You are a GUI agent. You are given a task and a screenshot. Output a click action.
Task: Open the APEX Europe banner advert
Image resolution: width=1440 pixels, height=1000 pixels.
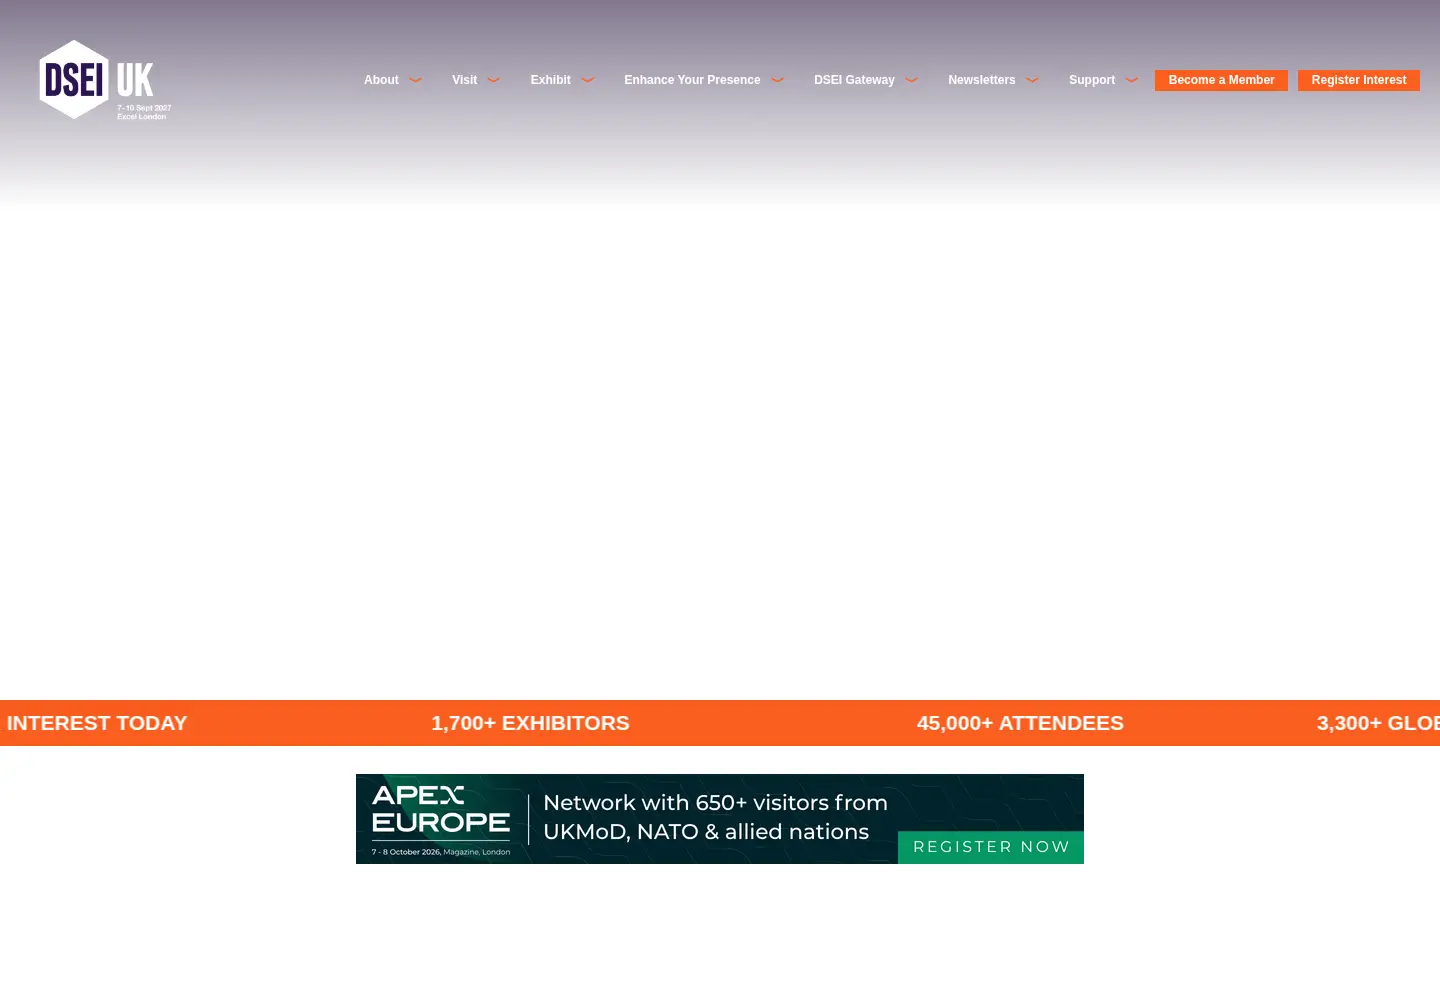click(x=720, y=819)
